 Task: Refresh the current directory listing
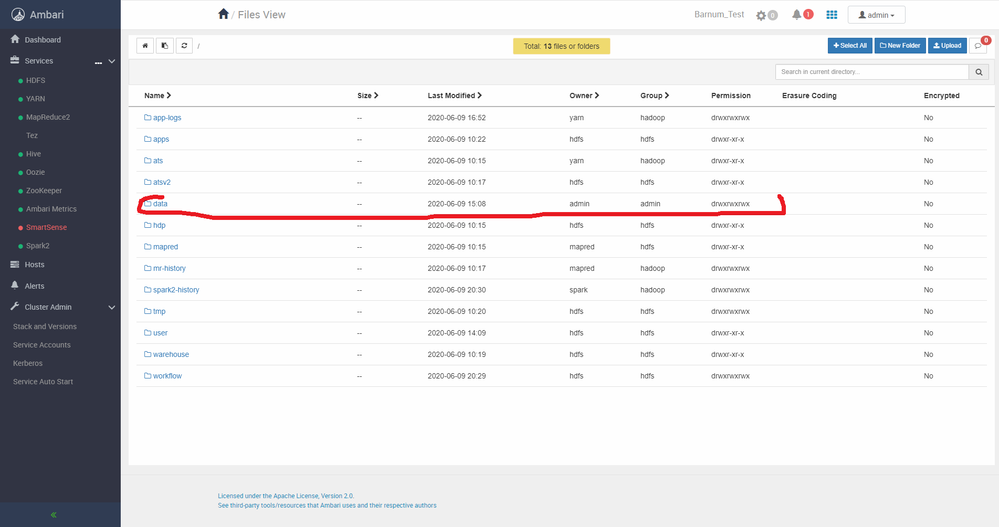click(x=184, y=46)
